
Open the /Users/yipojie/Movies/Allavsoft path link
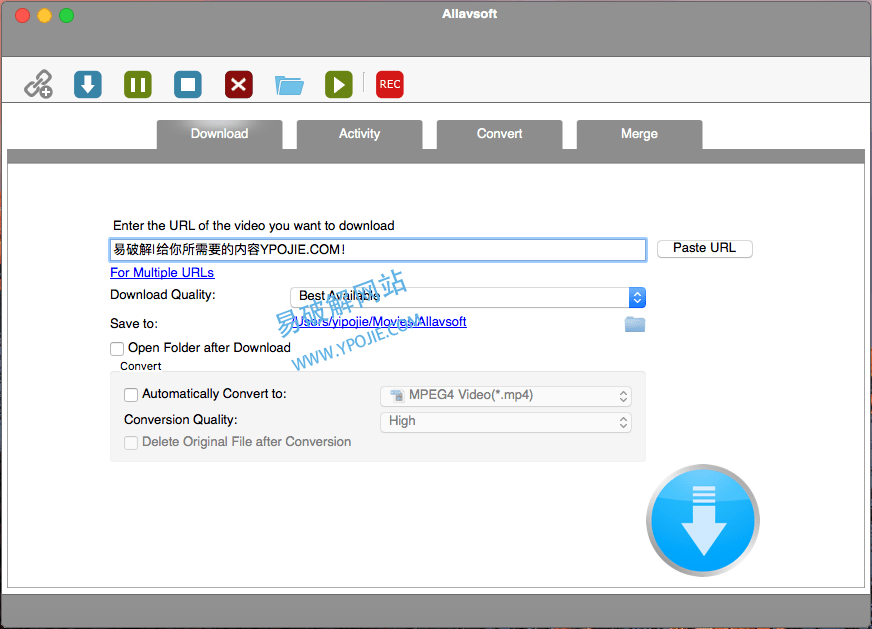[x=380, y=321]
